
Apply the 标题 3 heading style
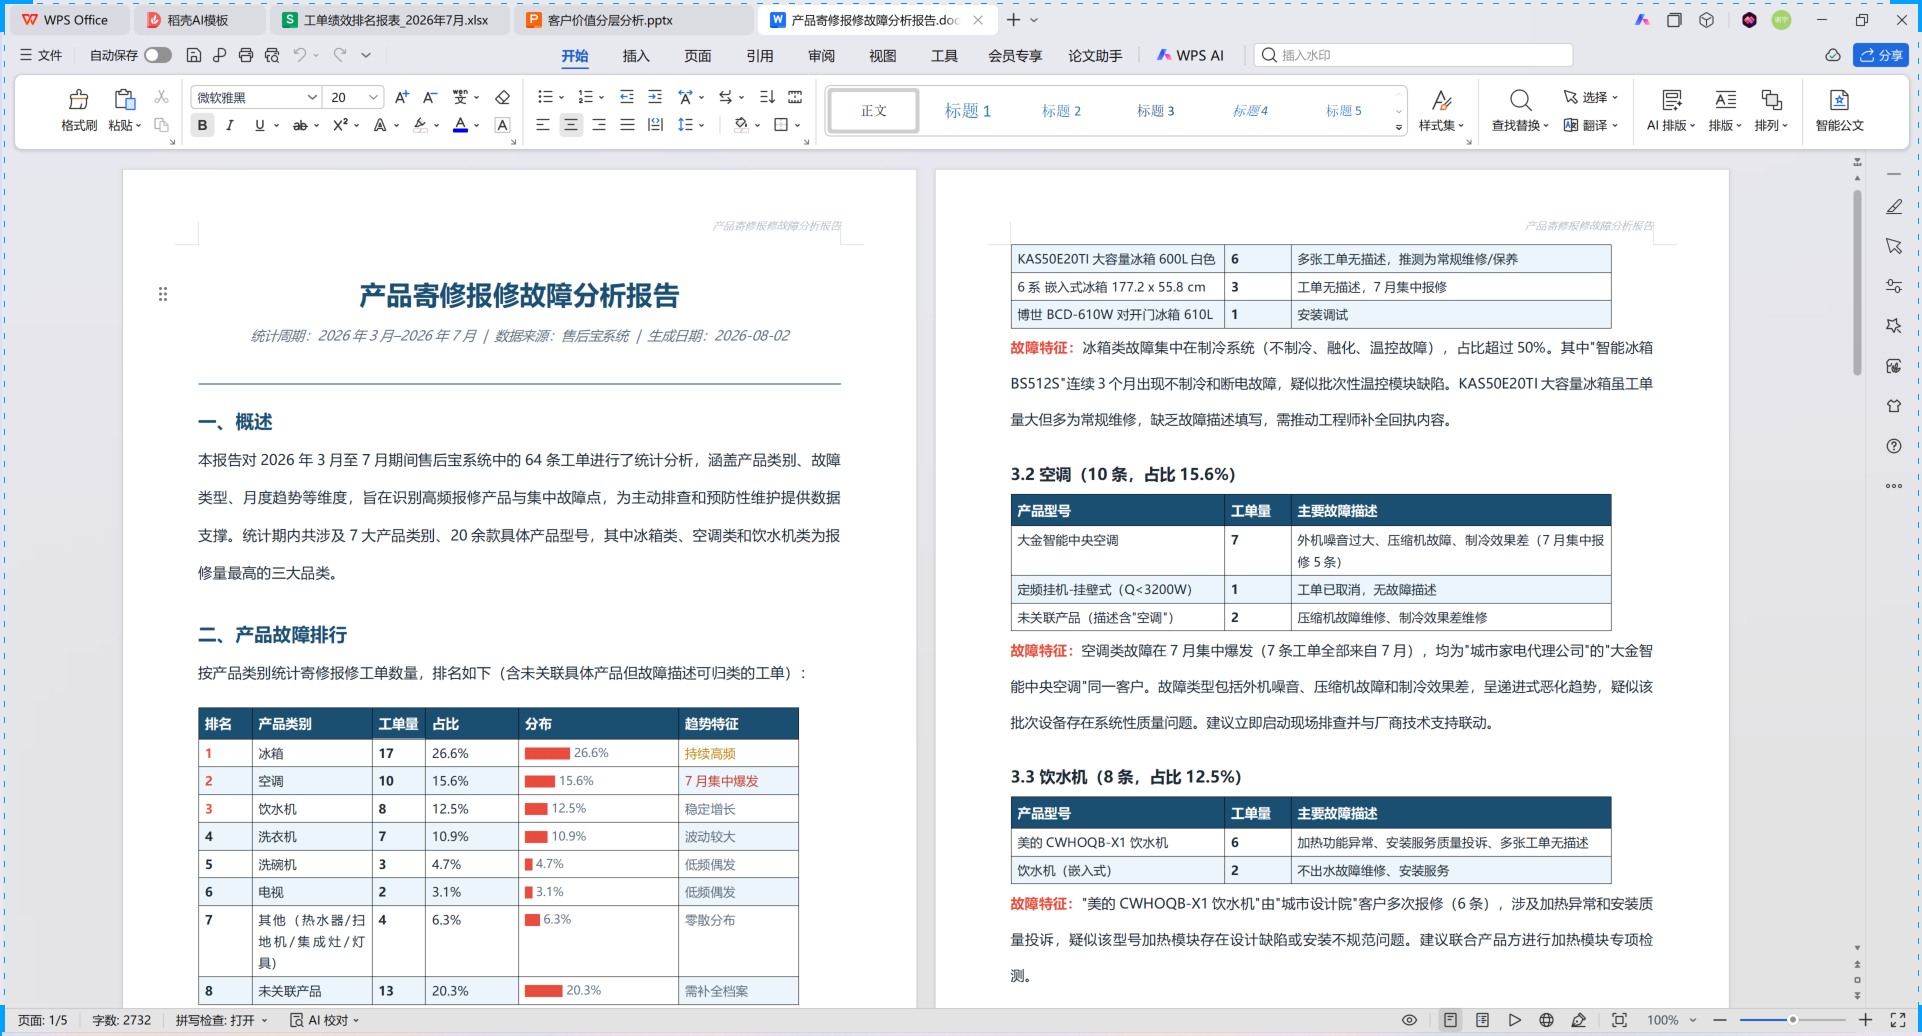[x=1156, y=111]
